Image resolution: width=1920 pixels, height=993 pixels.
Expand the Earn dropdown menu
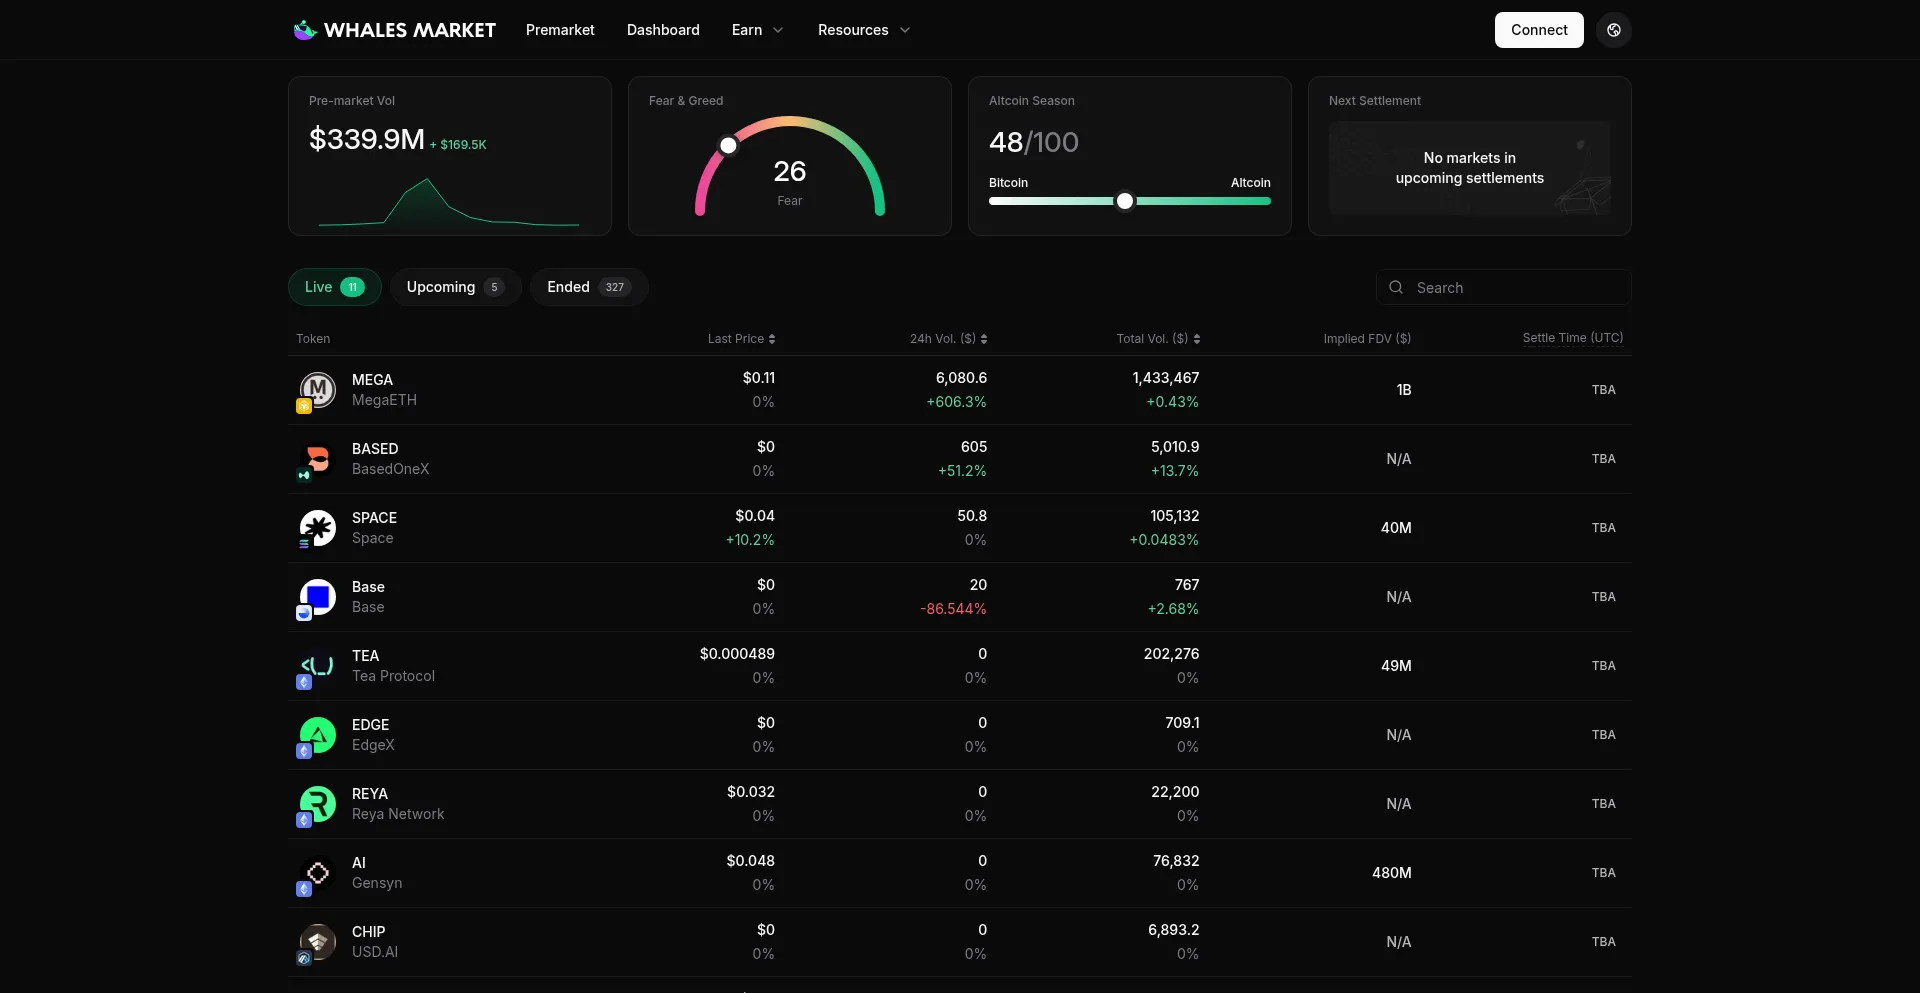pyautogui.click(x=758, y=30)
